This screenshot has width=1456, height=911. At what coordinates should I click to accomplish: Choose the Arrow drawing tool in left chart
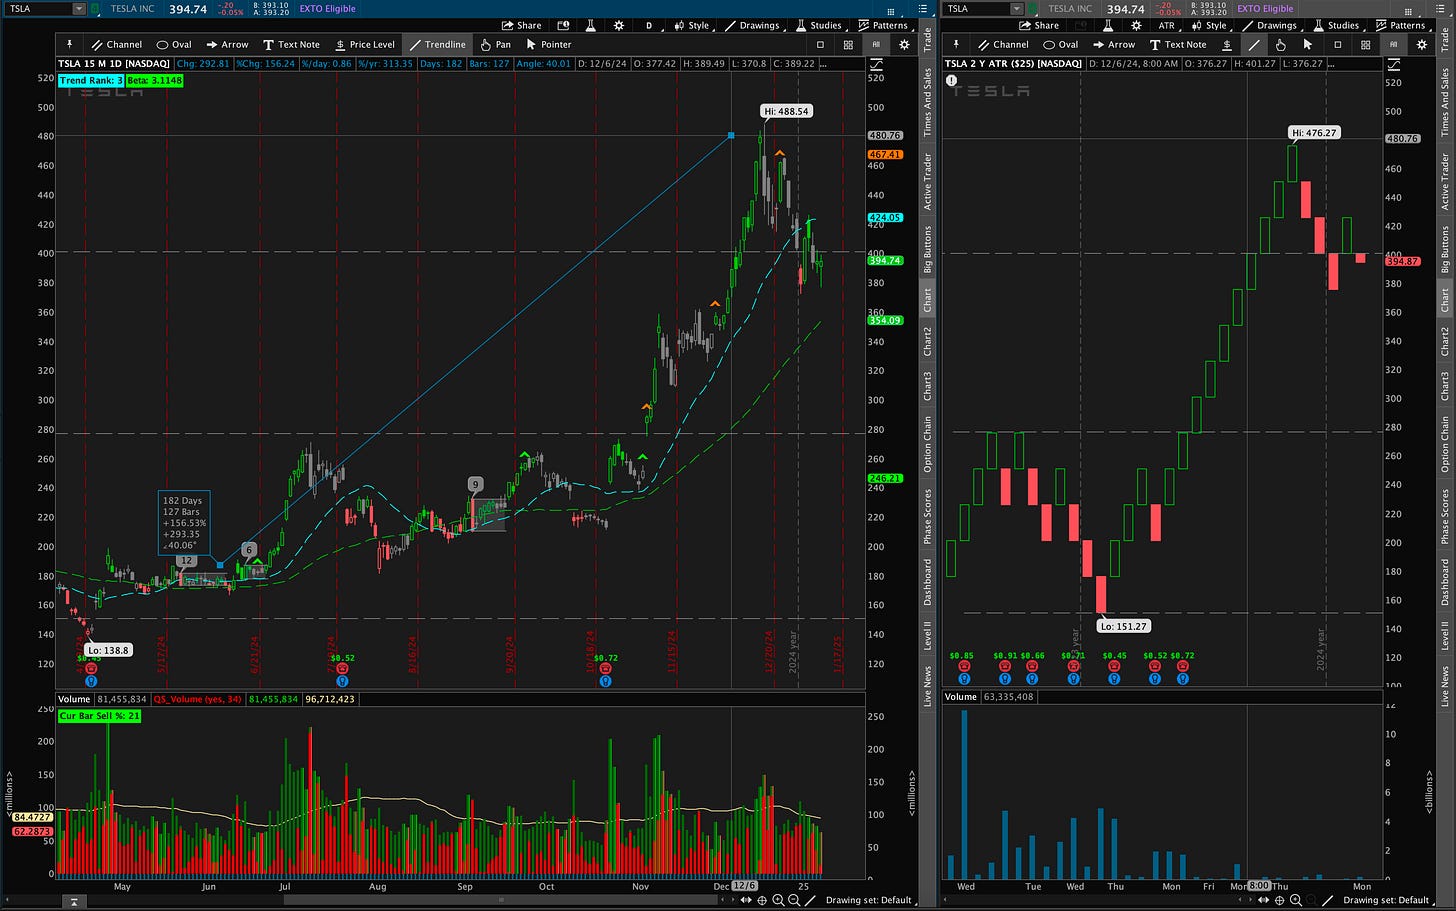pos(227,44)
